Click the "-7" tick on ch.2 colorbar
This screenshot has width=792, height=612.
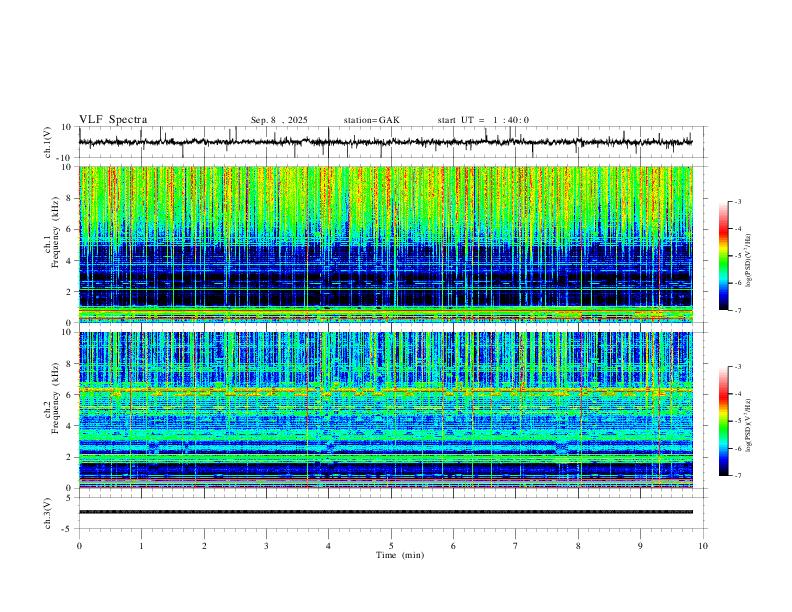click(x=737, y=476)
